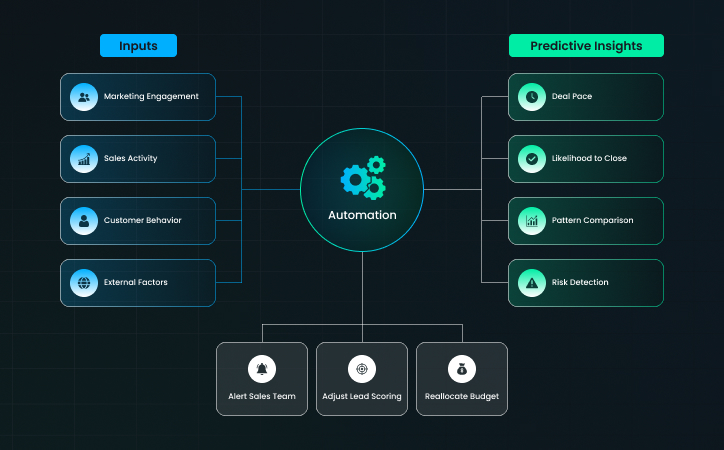Image resolution: width=724 pixels, height=450 pixels.
Task: Click the Customer Behavior person icon
Action: [x=84, y=220]
